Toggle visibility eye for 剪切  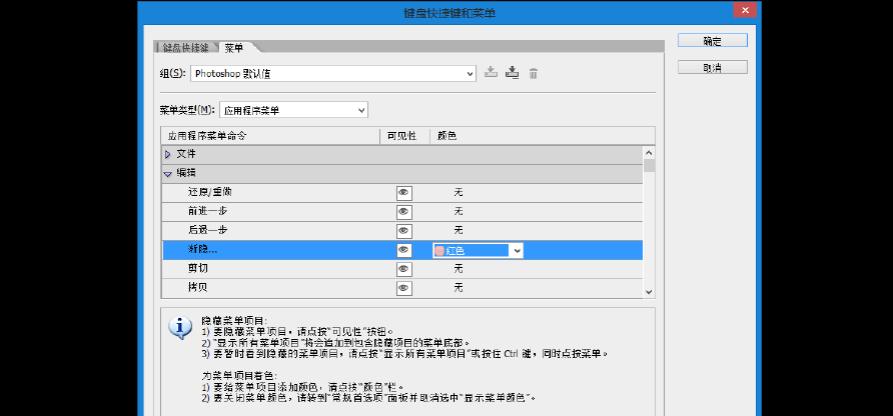point(404,268)
